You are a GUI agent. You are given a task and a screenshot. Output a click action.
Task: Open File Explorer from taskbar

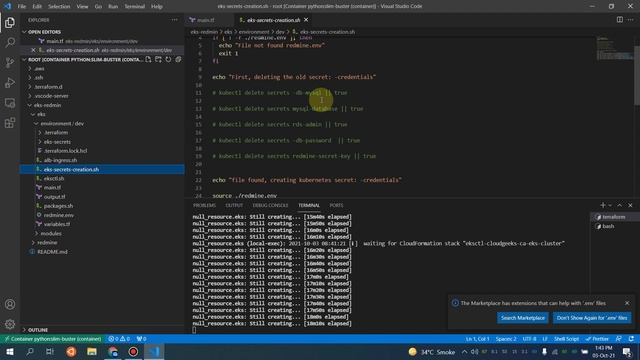[92, 351]
